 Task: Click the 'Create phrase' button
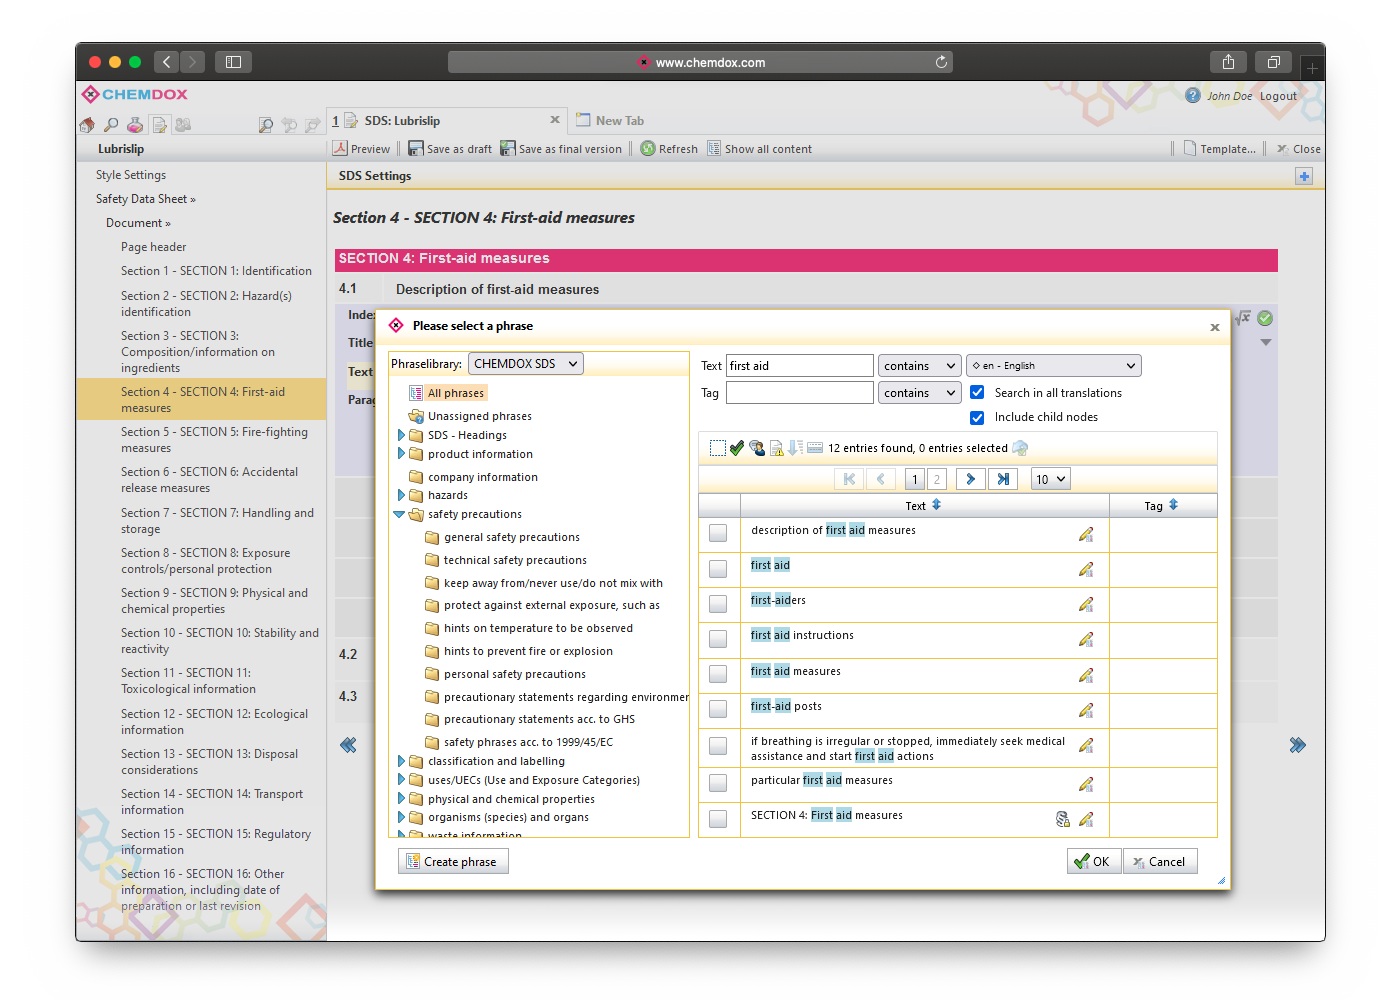453,861
